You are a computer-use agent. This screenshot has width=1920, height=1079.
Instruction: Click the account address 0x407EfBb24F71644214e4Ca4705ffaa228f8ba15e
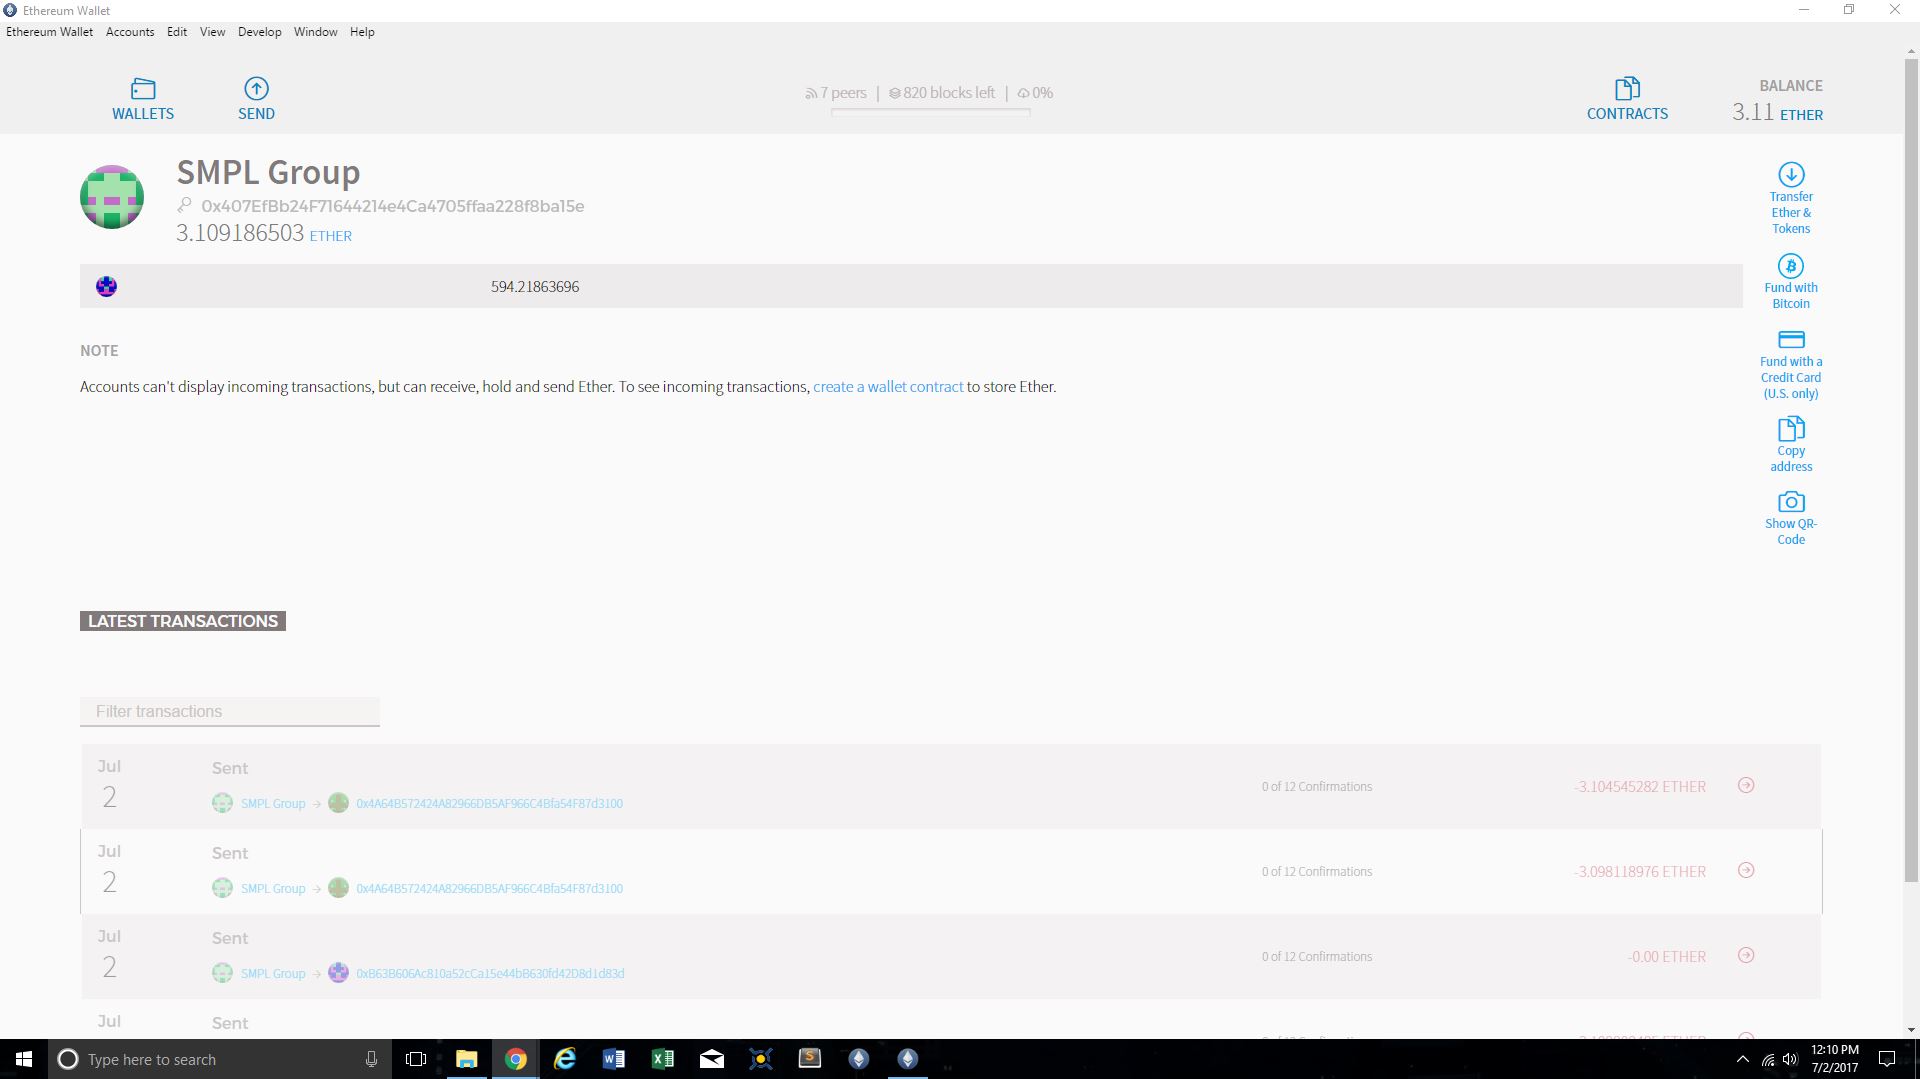point(393,206)
